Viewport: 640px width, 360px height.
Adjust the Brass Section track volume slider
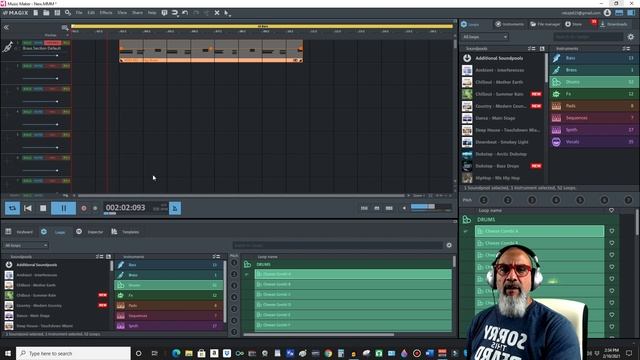tap(40, 55)
